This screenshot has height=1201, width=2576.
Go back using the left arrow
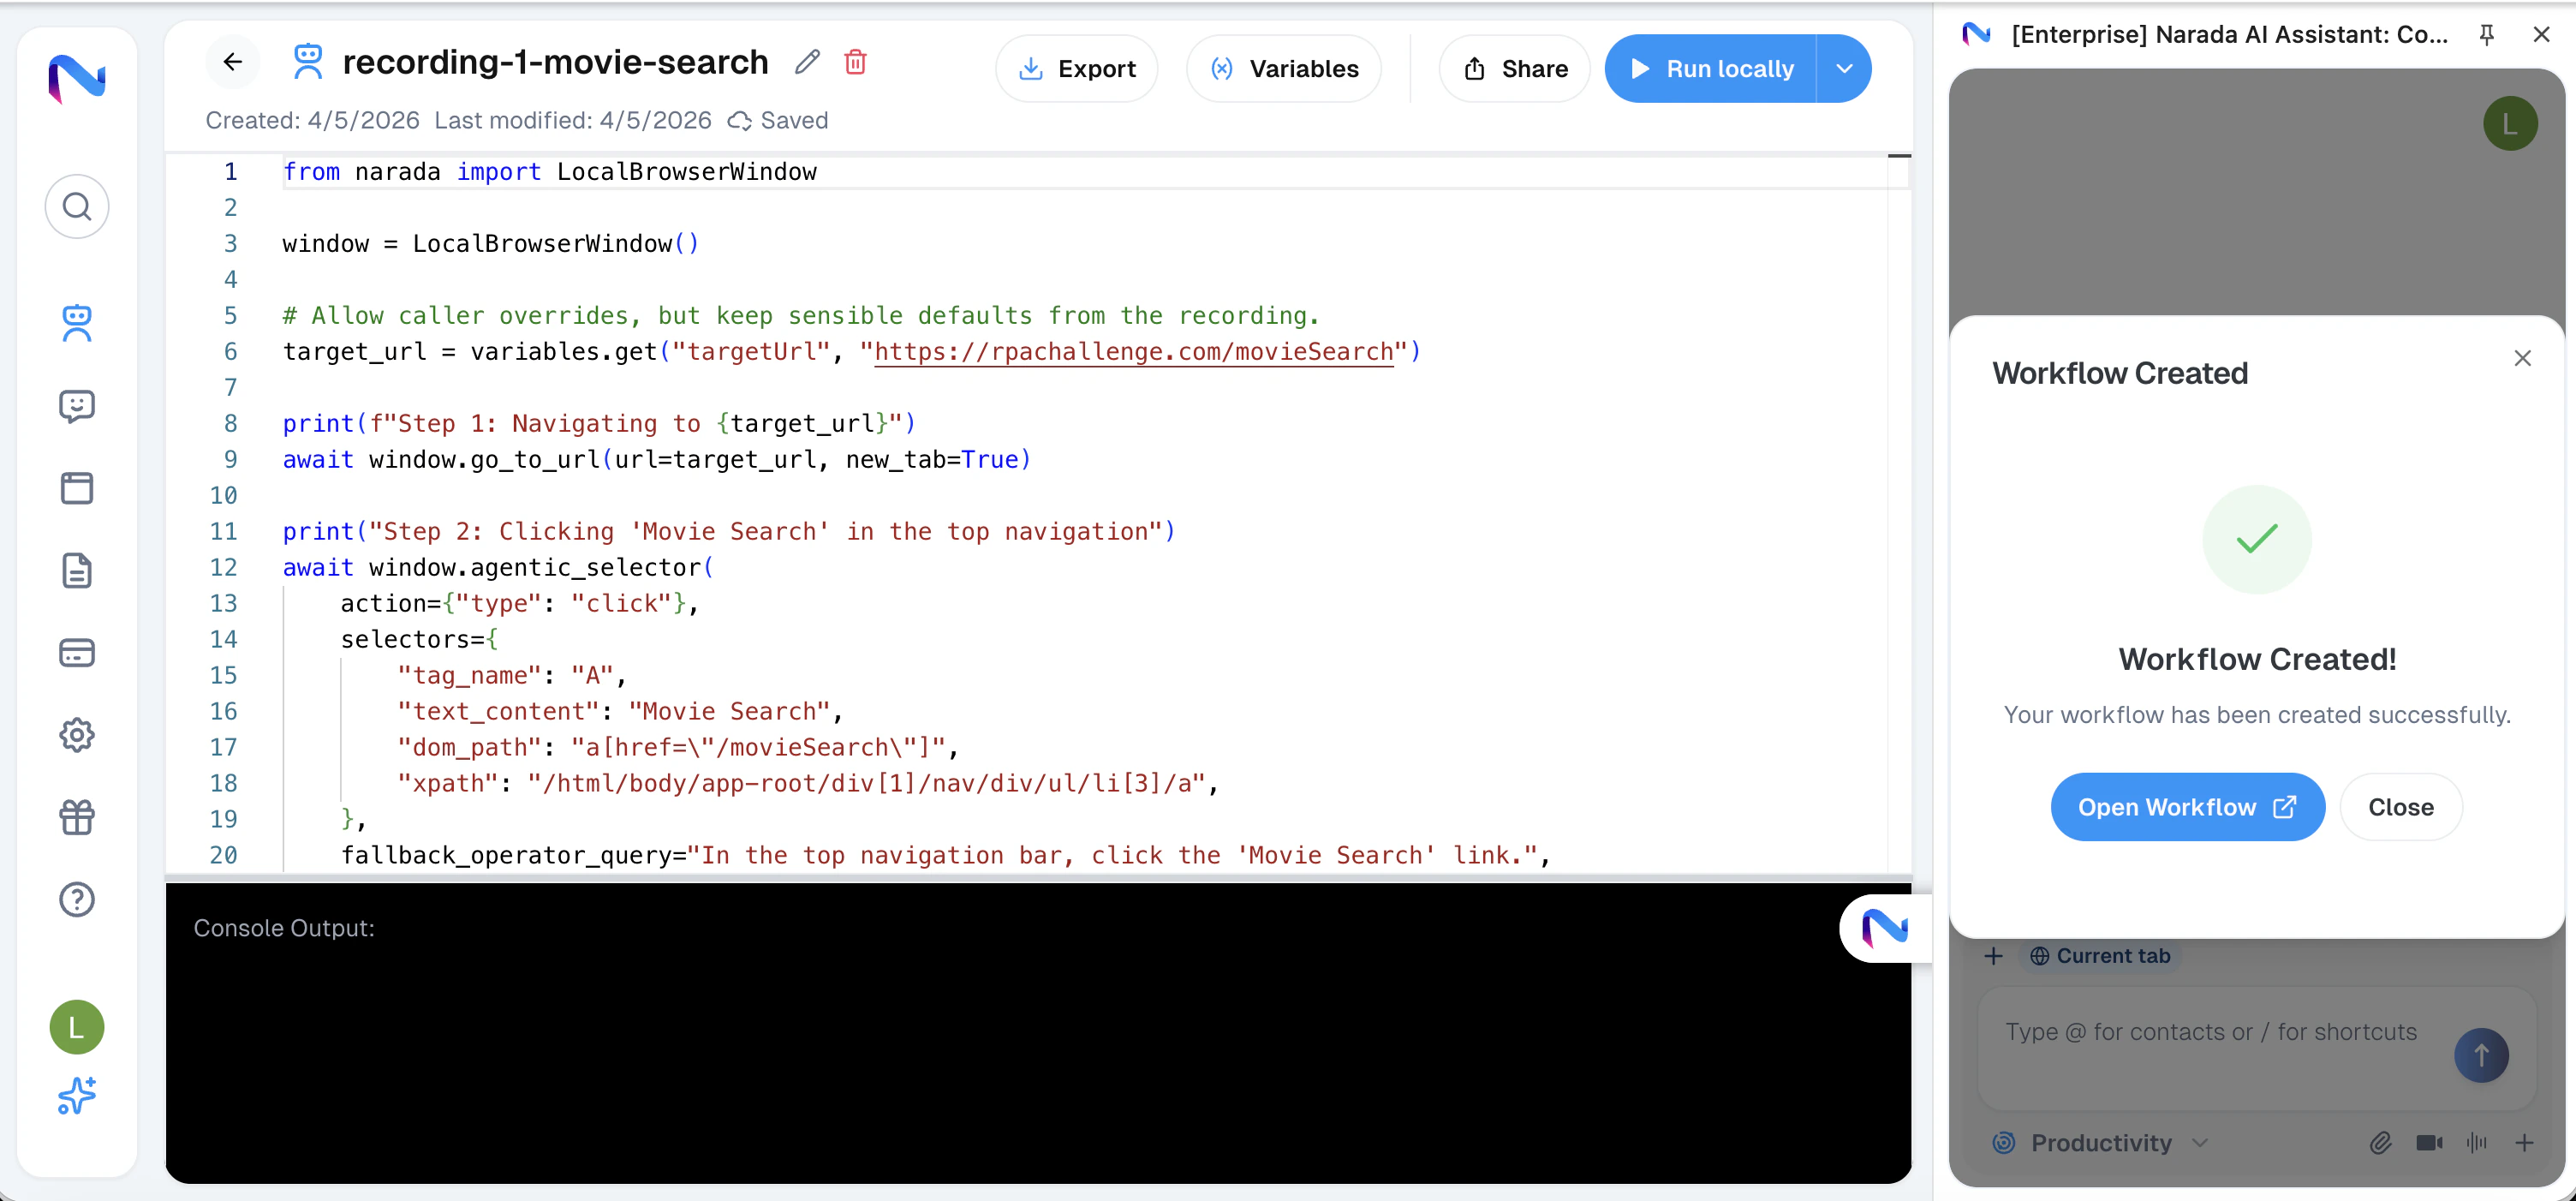[233, 62]
